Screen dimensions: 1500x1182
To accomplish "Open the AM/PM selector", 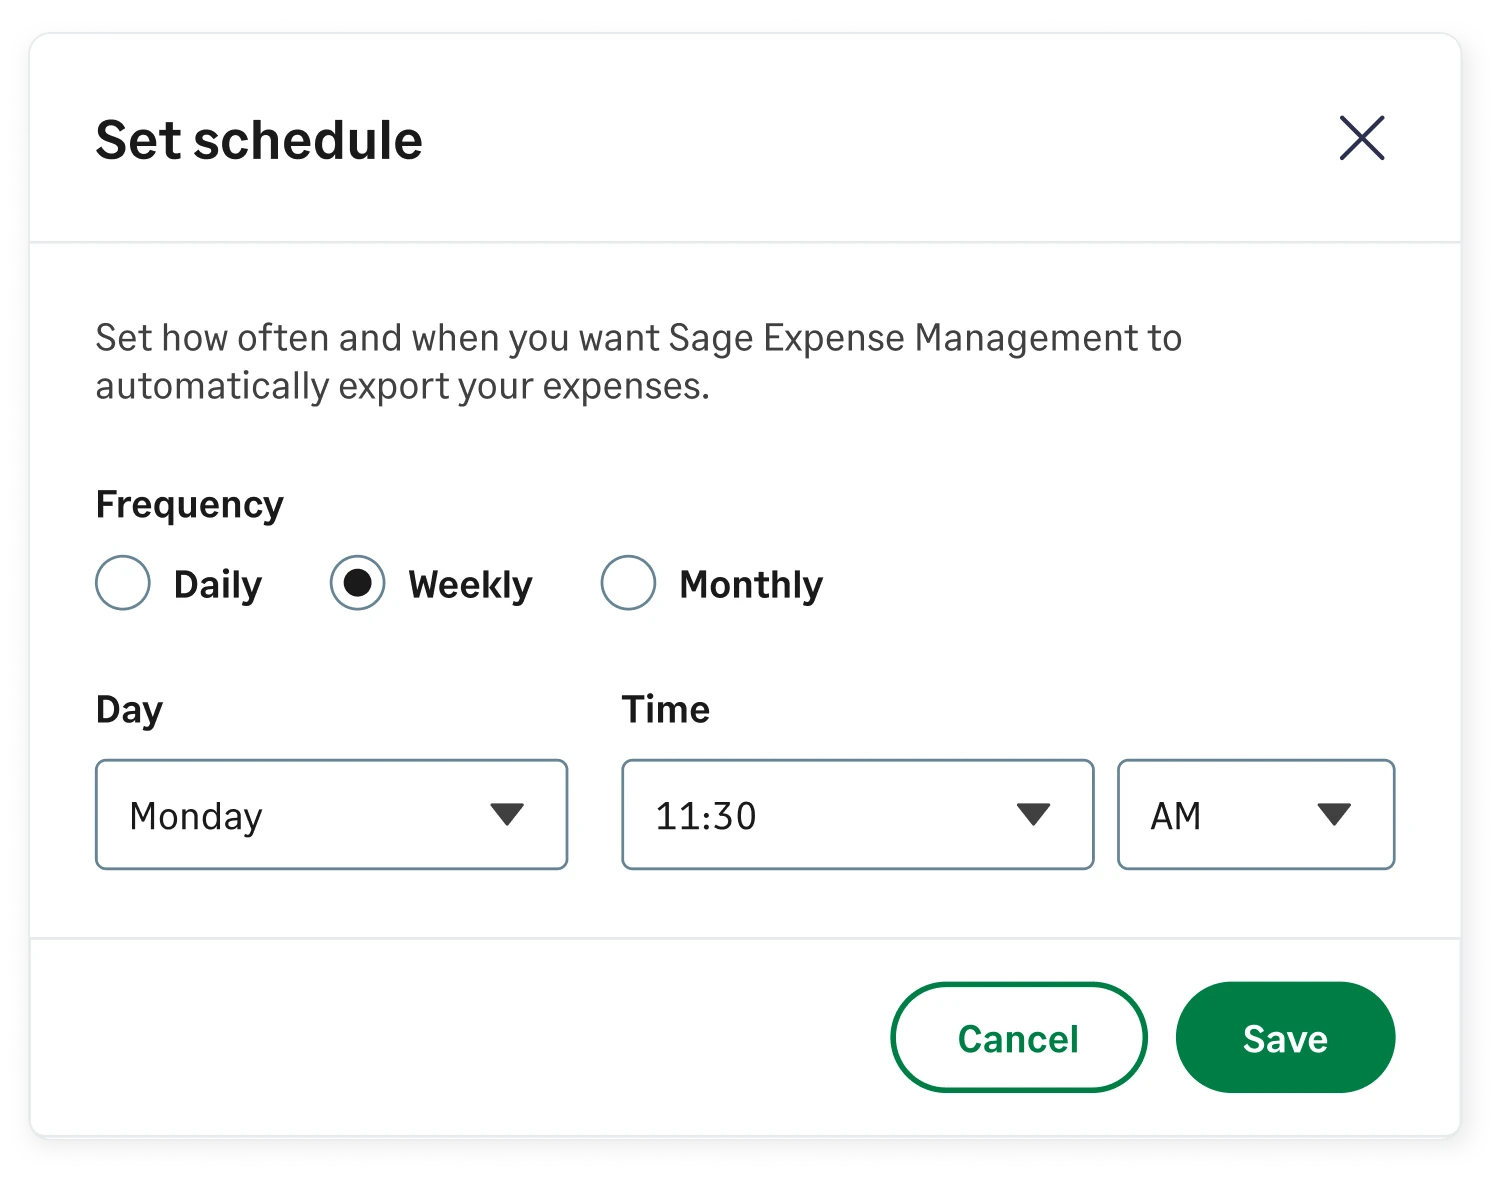I will click(1255, 814).
